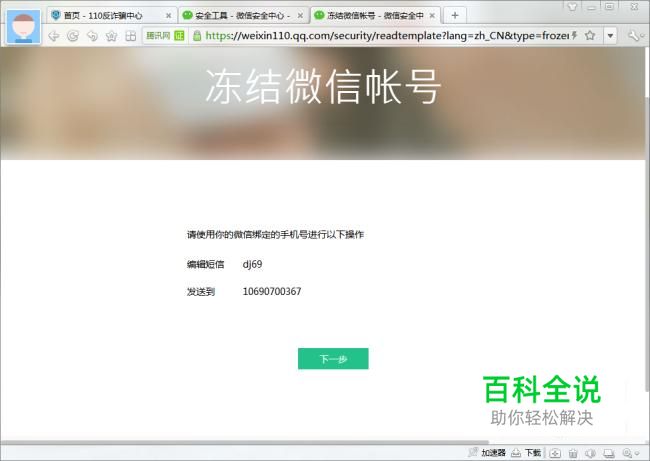Click the 发送到 label
650x461 pixels.
pyautogui.click(x=201, y=292)
